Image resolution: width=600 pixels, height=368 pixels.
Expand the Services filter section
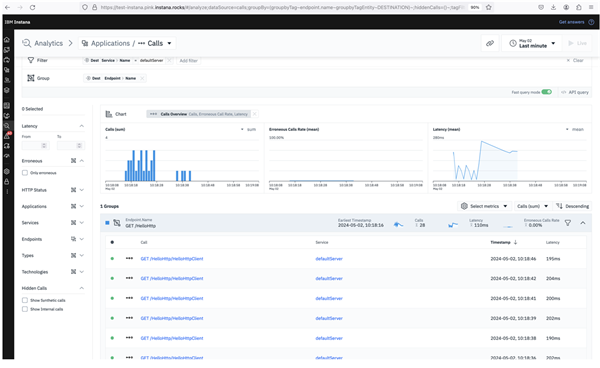coord(82,223)
